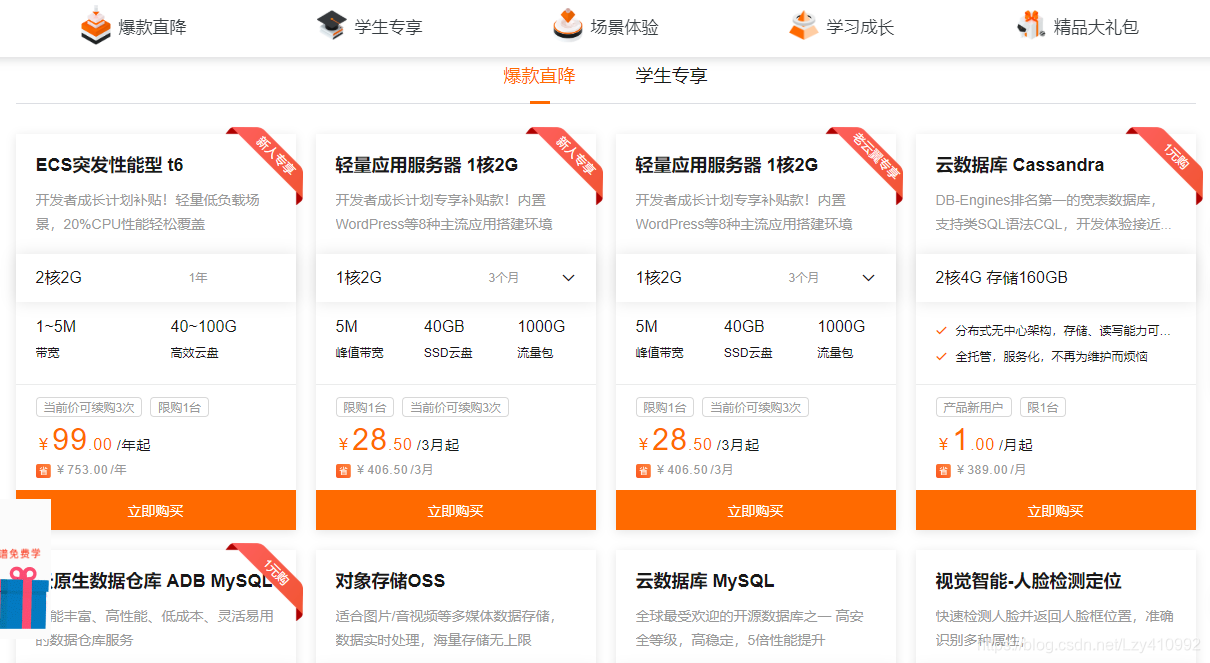Switch to the 学生专享 tab

click(x=672, y=76)
